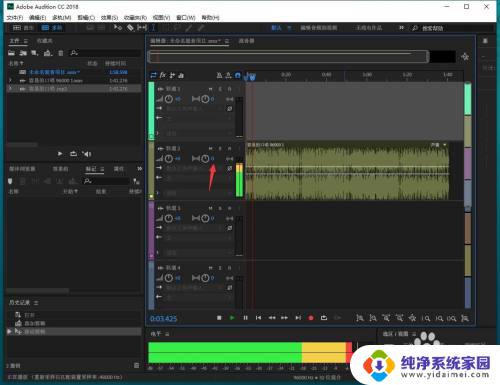
Task: Select the Edit Audio to Video workspace
Action: 319,28
